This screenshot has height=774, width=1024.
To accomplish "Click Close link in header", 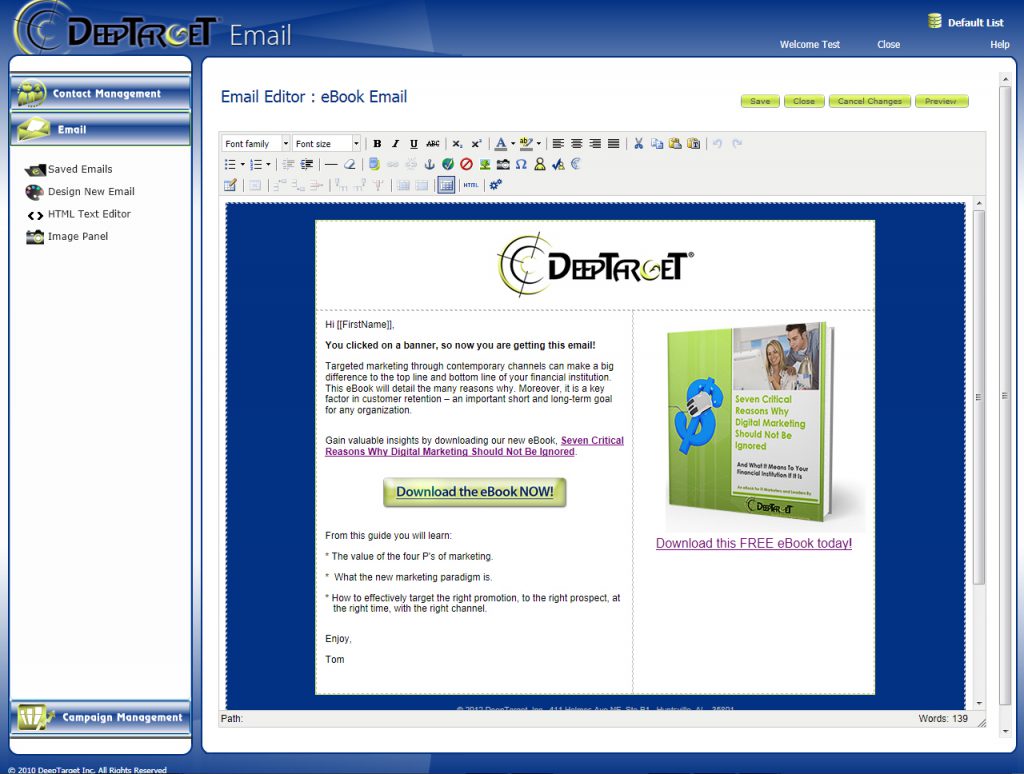I will (888, 44).
